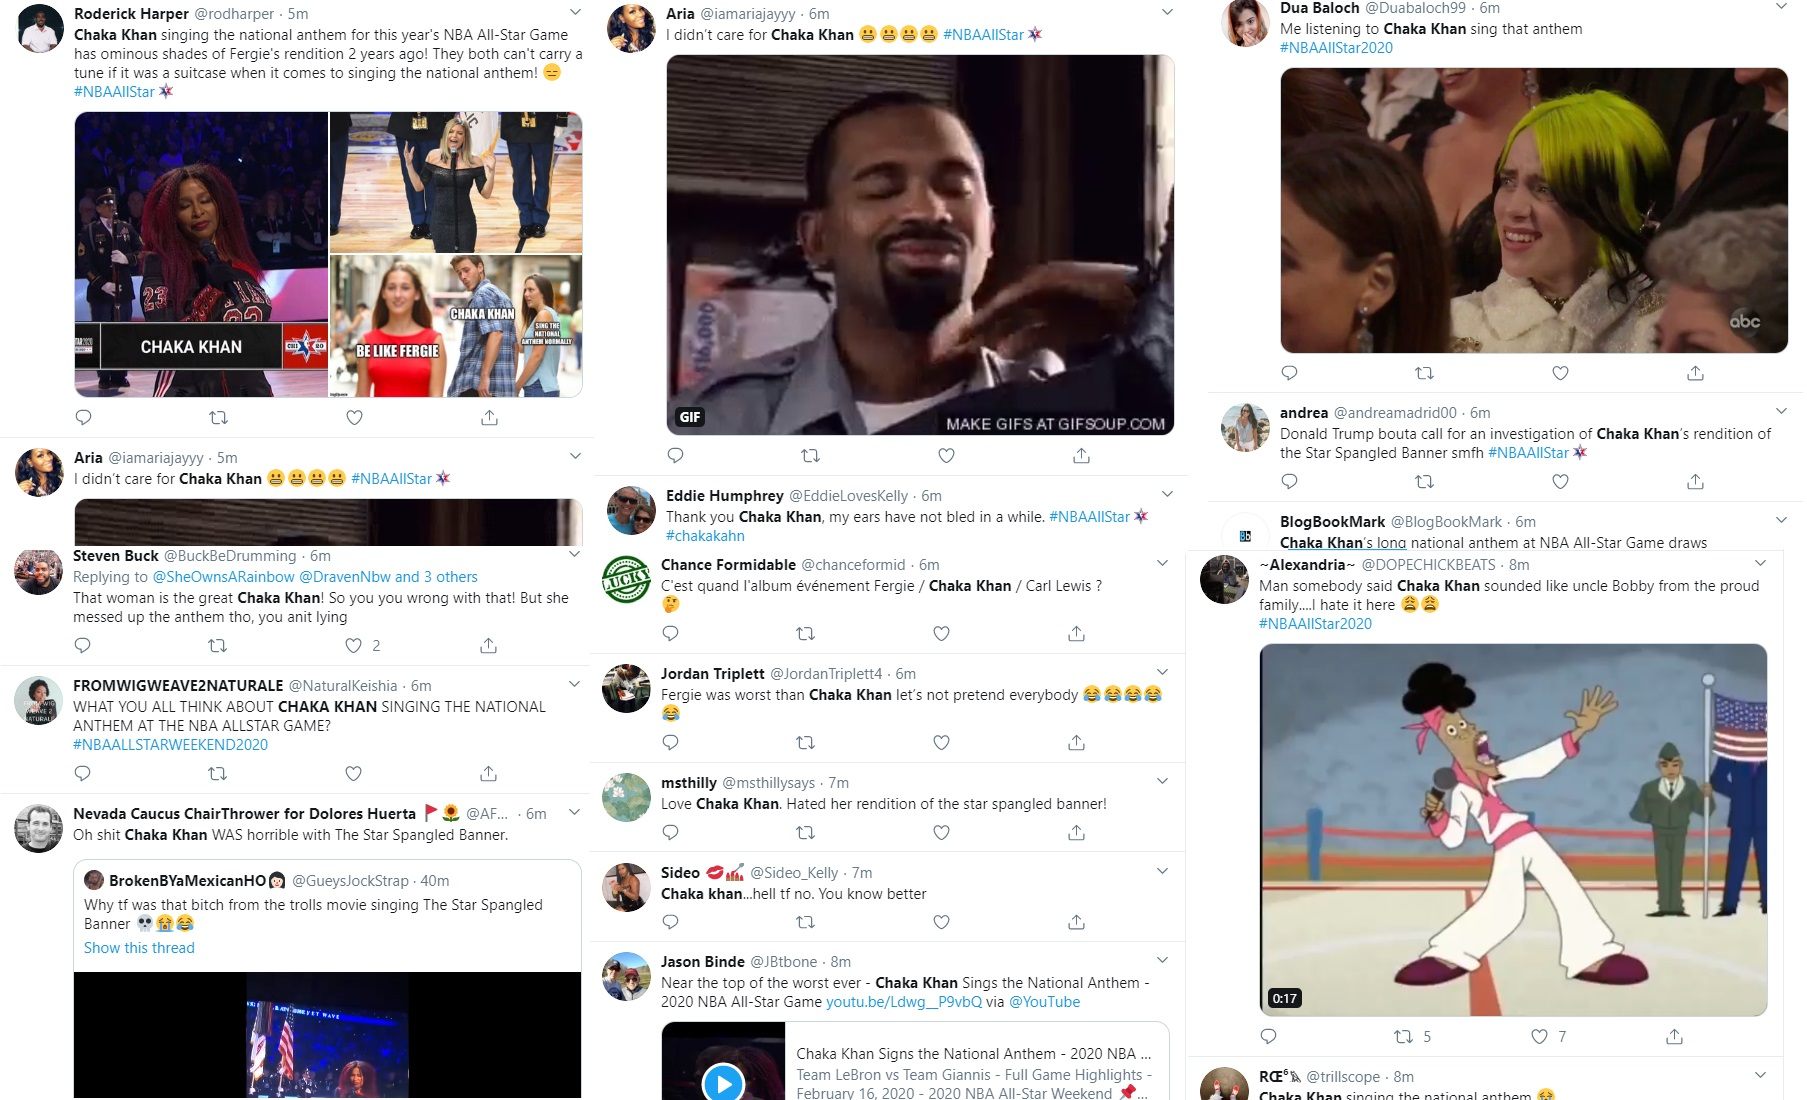Like Steven Buck's reply tweet
Viewport: 1807px width, 1100px height.
(x=353, y=646)
